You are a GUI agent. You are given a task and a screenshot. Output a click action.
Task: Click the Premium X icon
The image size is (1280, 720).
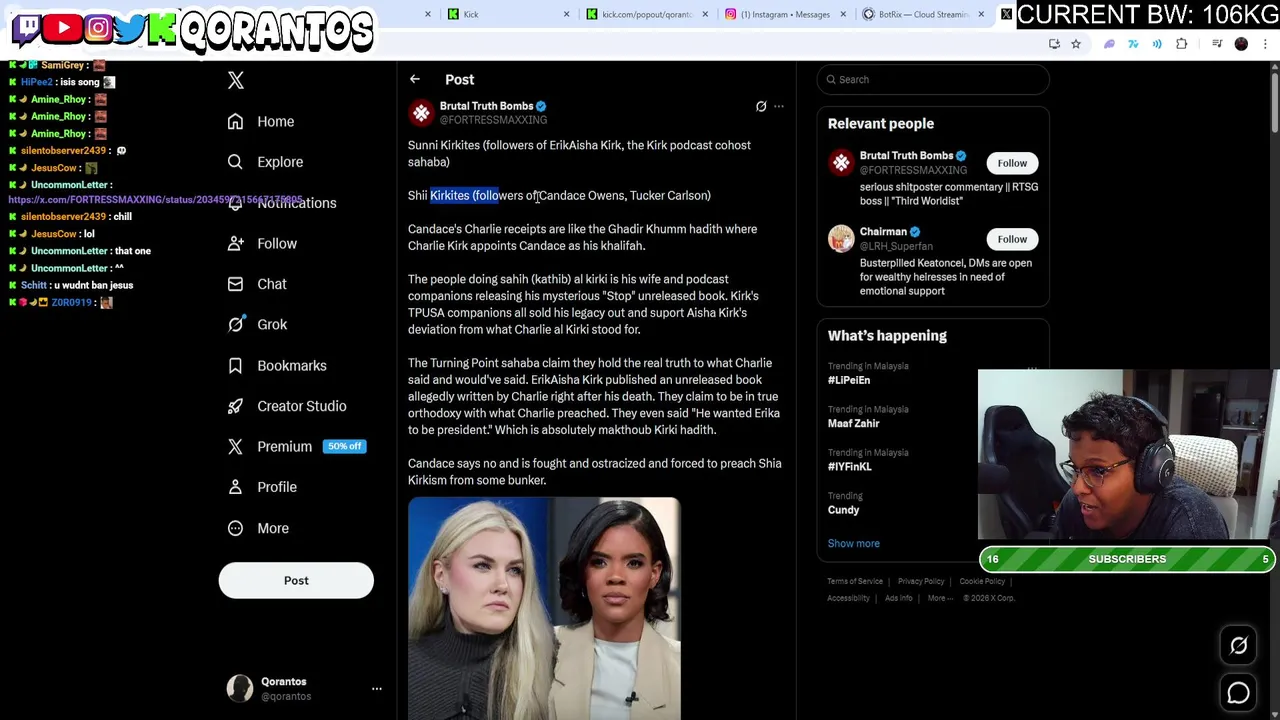(235, 446)
